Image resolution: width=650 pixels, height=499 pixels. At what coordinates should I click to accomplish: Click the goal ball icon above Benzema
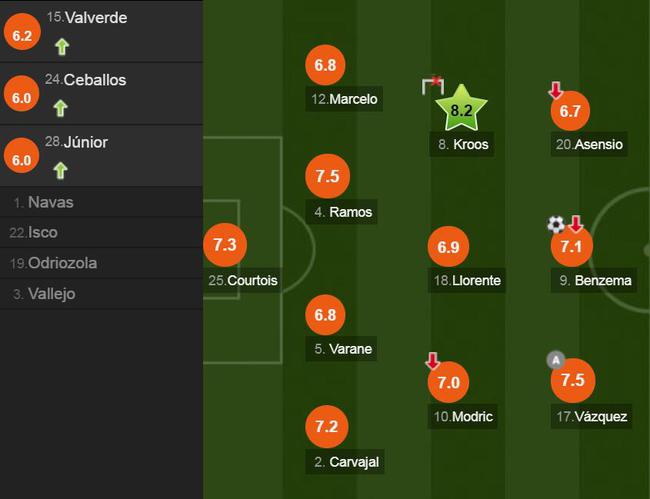tap(556, 224)
